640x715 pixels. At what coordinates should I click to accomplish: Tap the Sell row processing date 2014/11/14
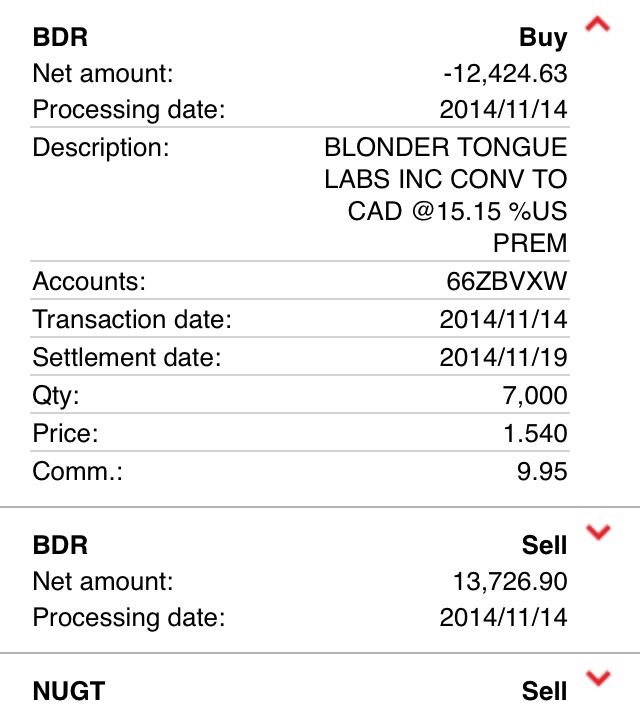(x=503, y=617)
